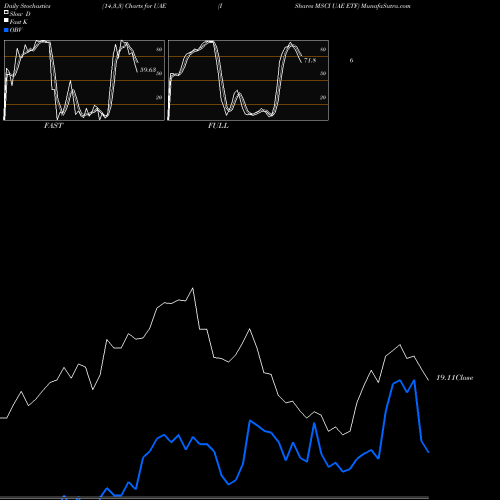The height and width of the screenshot is (500, 500).
Task: Click the Fast K legend swatch
Action: click(6, 21)
